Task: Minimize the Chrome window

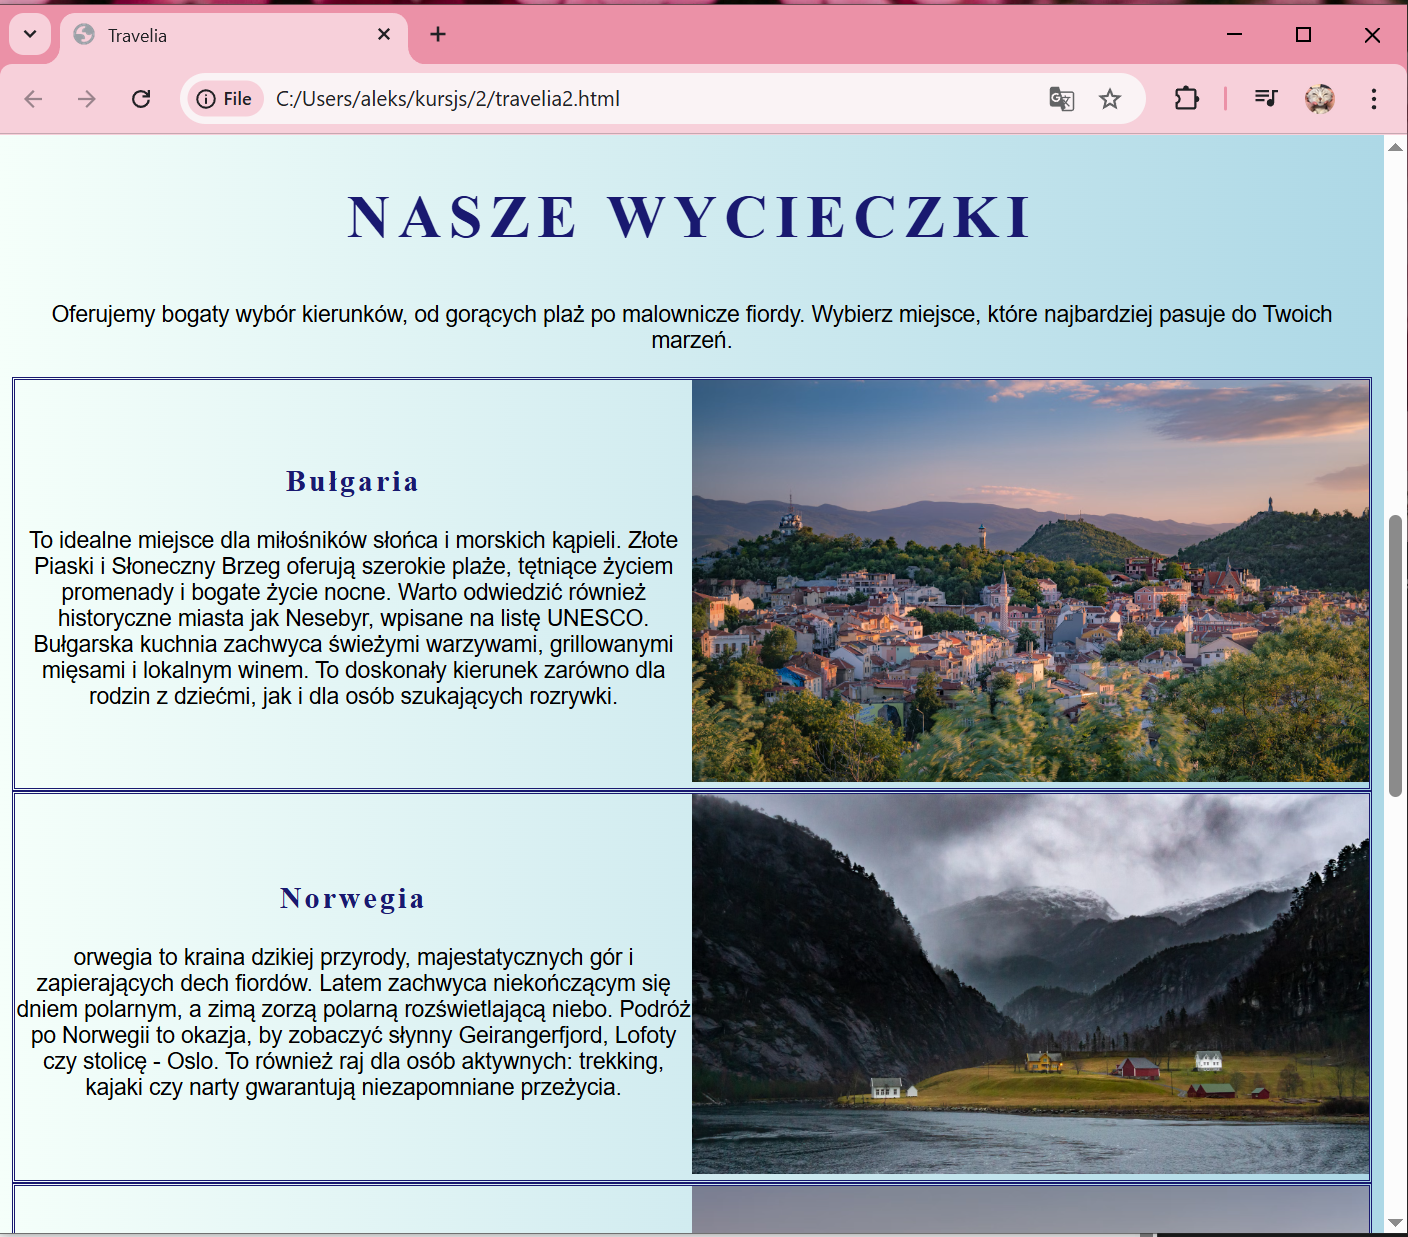Action: [x=1235, y=35]
